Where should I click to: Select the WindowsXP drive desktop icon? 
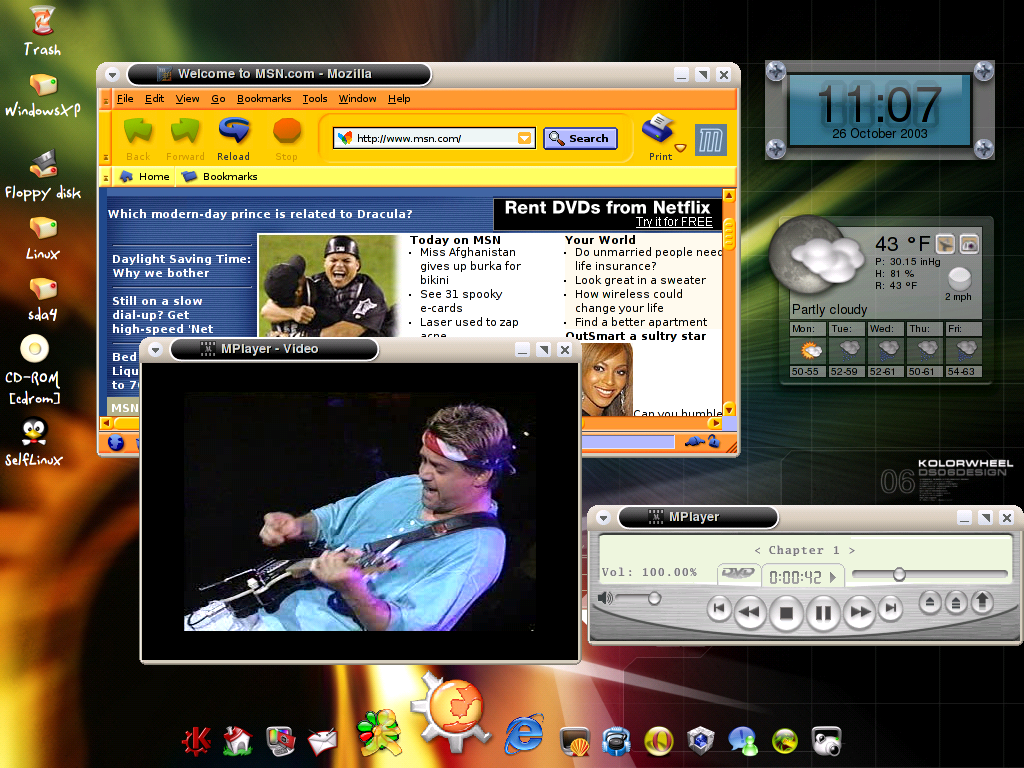point(42,95)
